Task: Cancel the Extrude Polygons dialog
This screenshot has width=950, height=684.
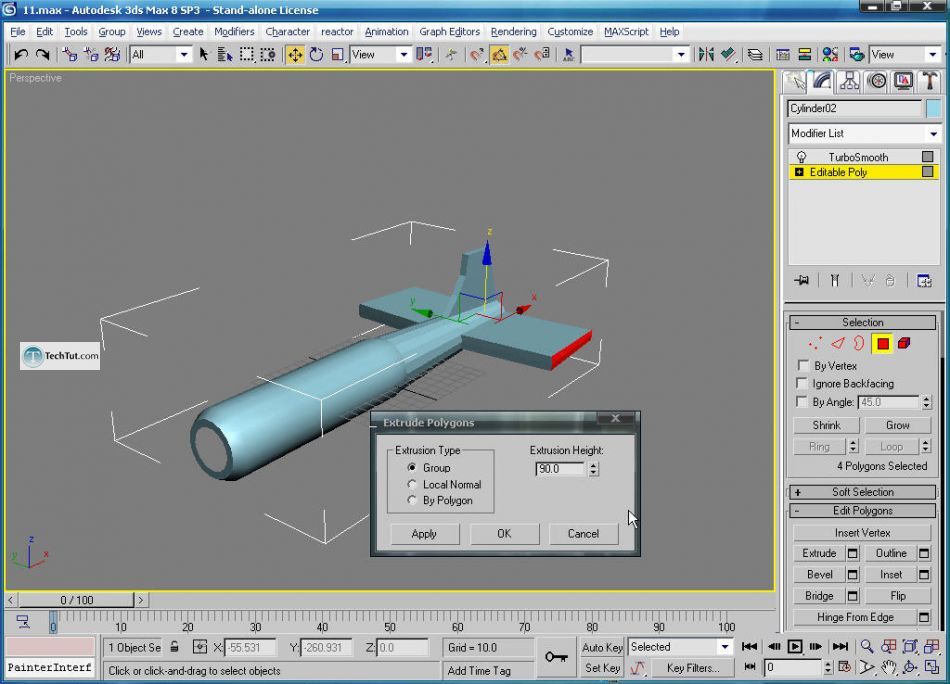Action: click(583, 534)
